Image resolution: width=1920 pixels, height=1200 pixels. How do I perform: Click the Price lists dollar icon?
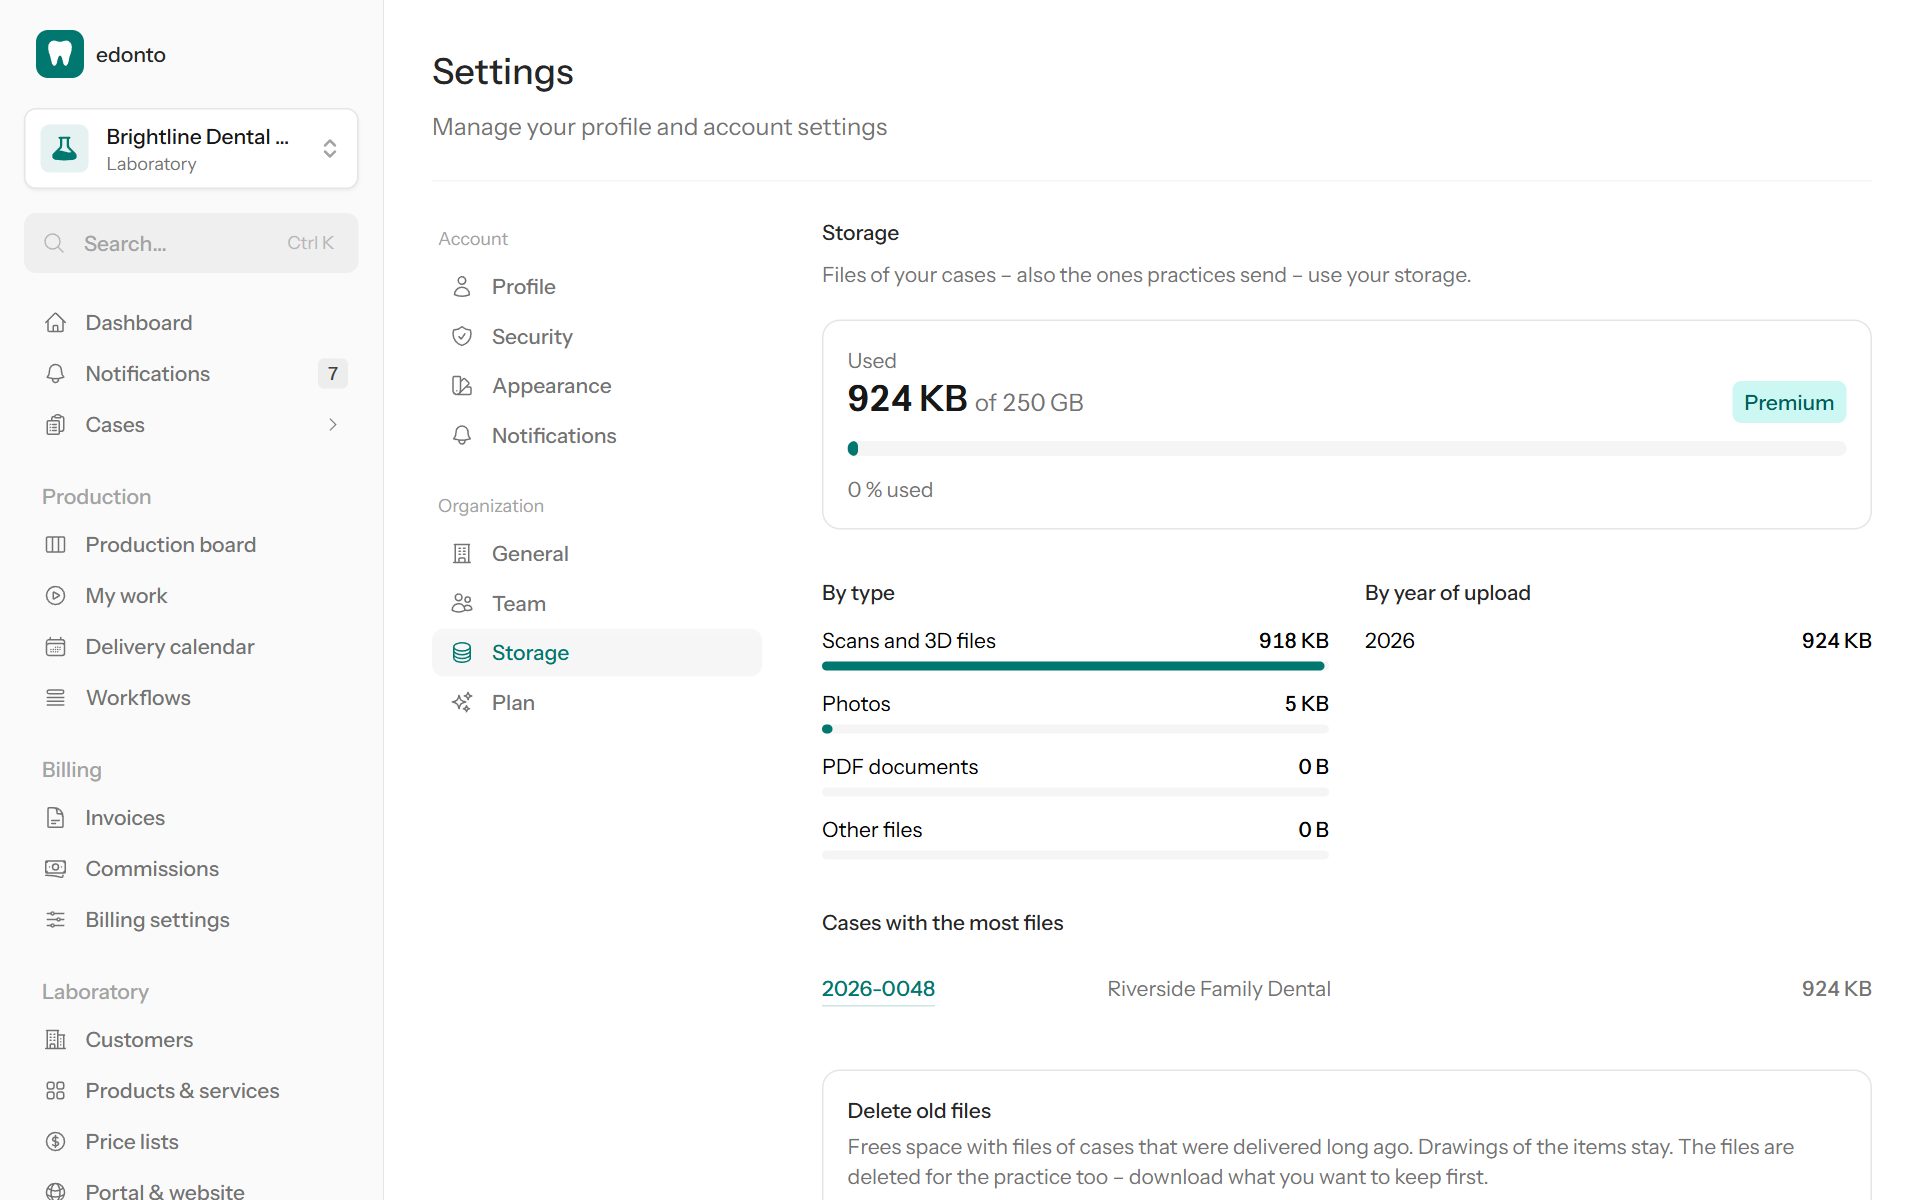click(56, 1142)
